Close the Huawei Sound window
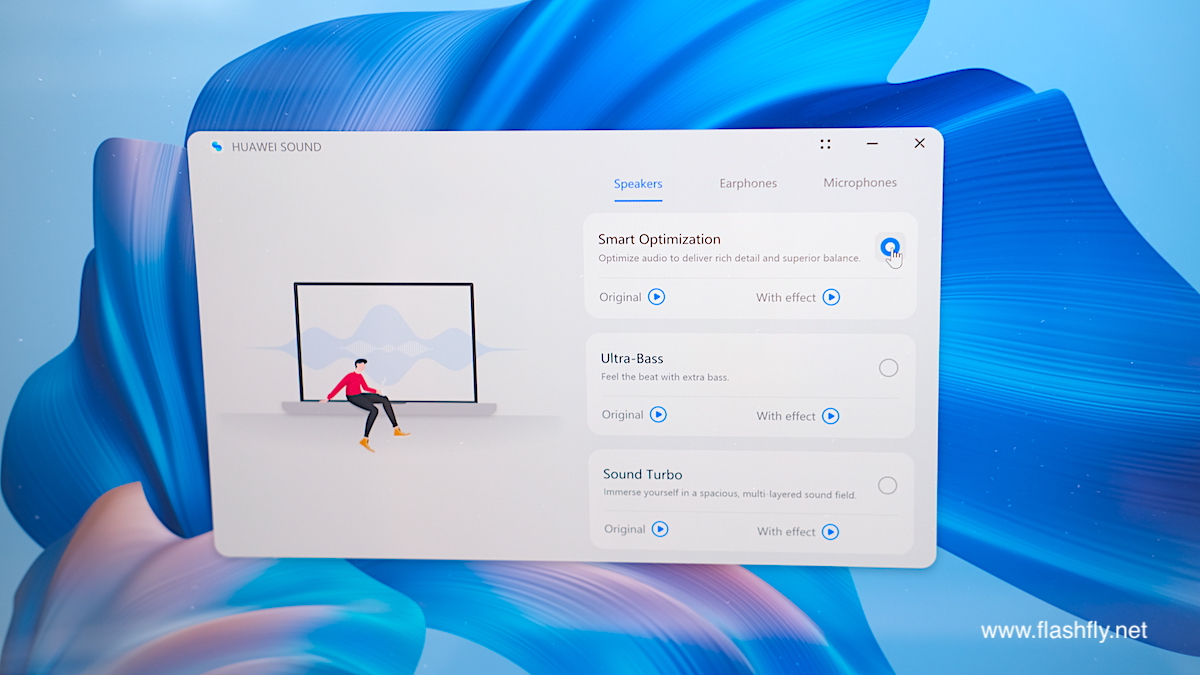1200x675 pixels. tap(920, 144)
